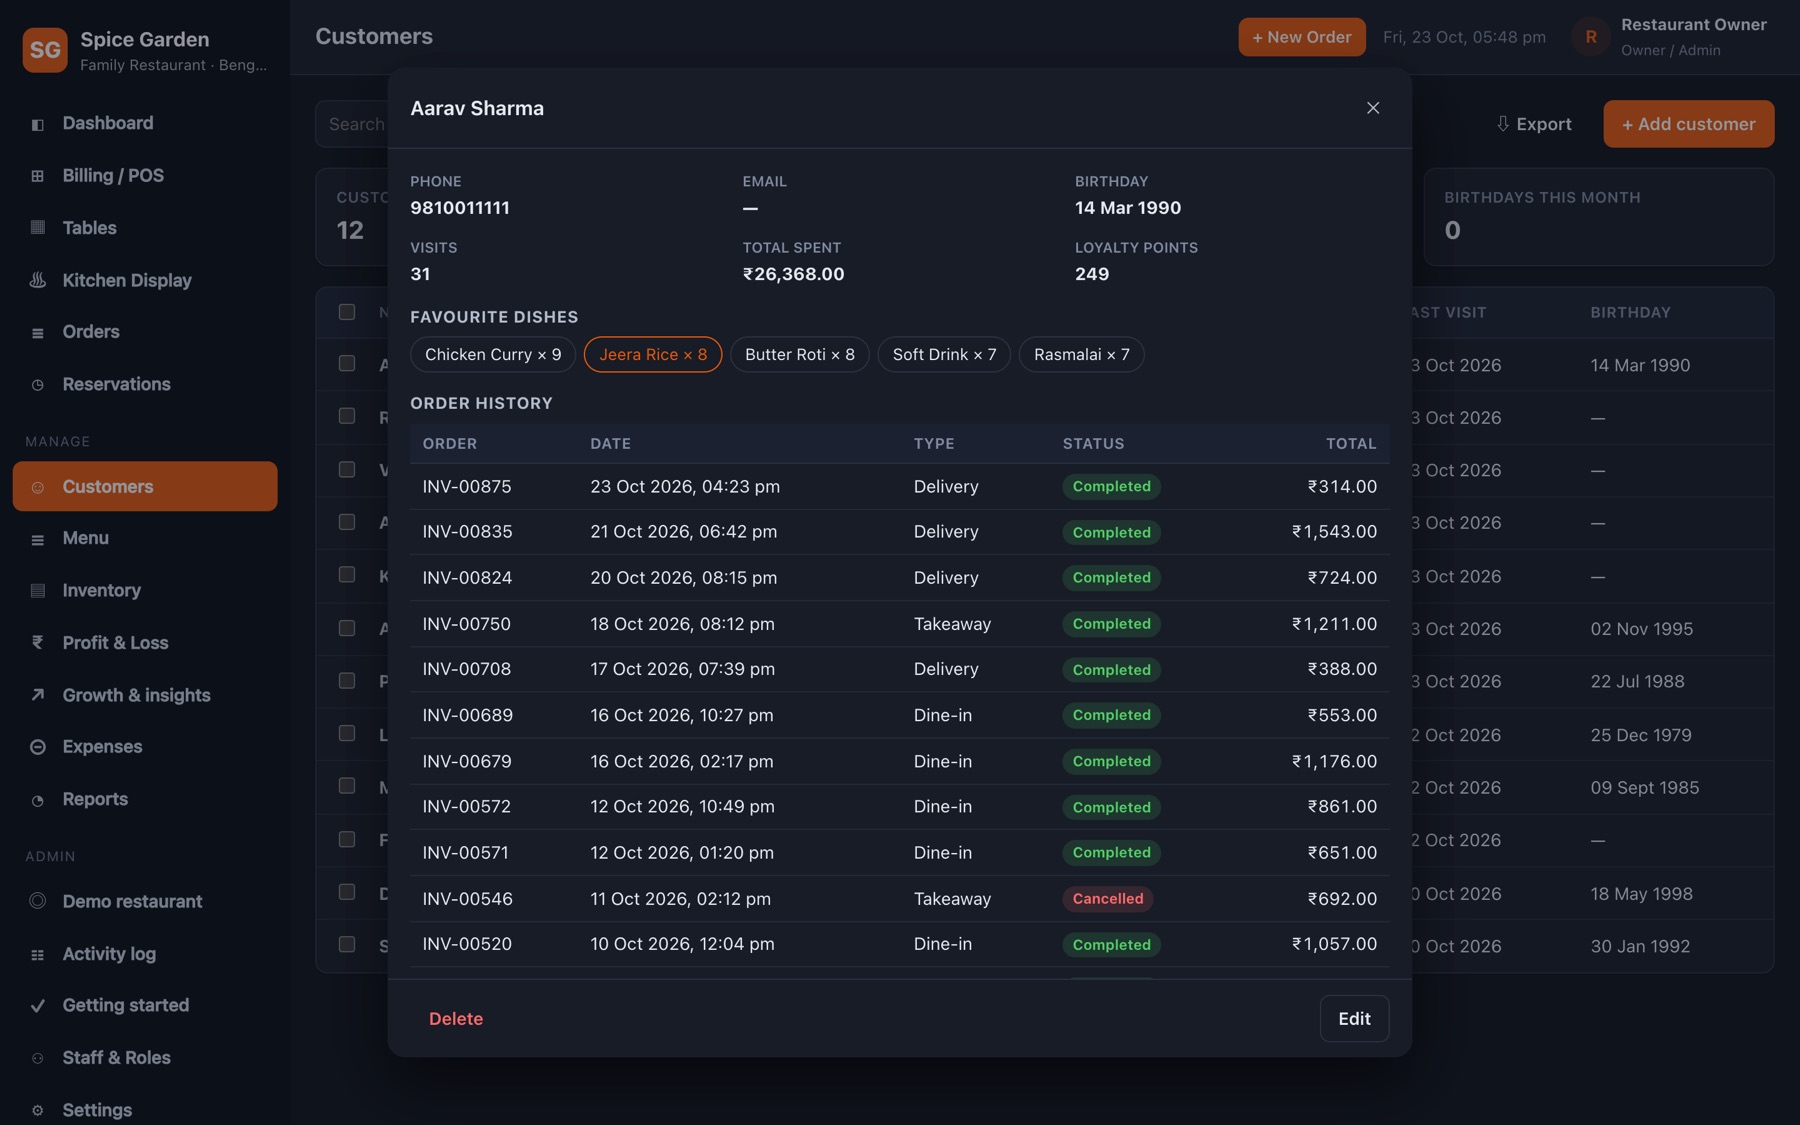Delete the Aarav Sharma customer

point(456,1019)
